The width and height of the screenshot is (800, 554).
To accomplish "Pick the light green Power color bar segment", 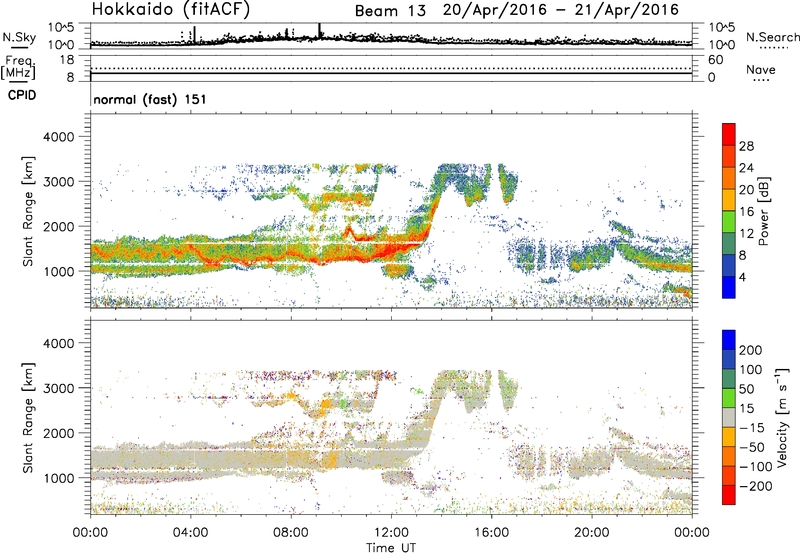I will pos(729,222).
